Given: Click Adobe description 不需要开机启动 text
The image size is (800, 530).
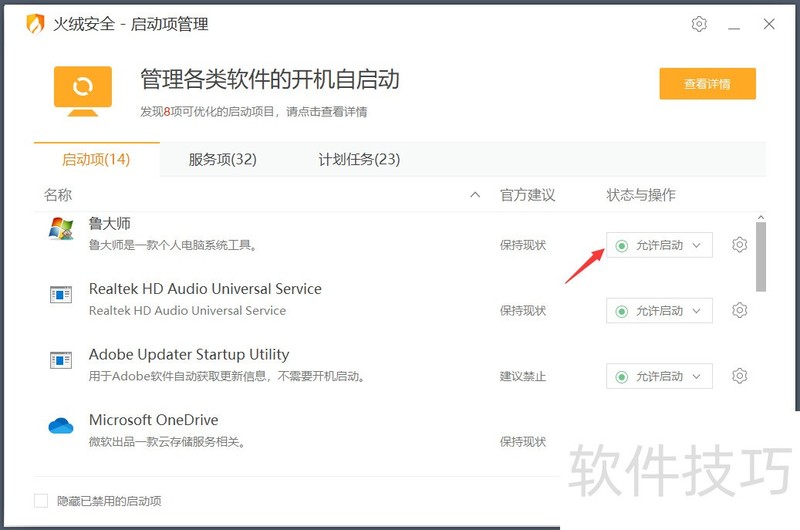Looking at the screenshot, I should click(320, 376).
